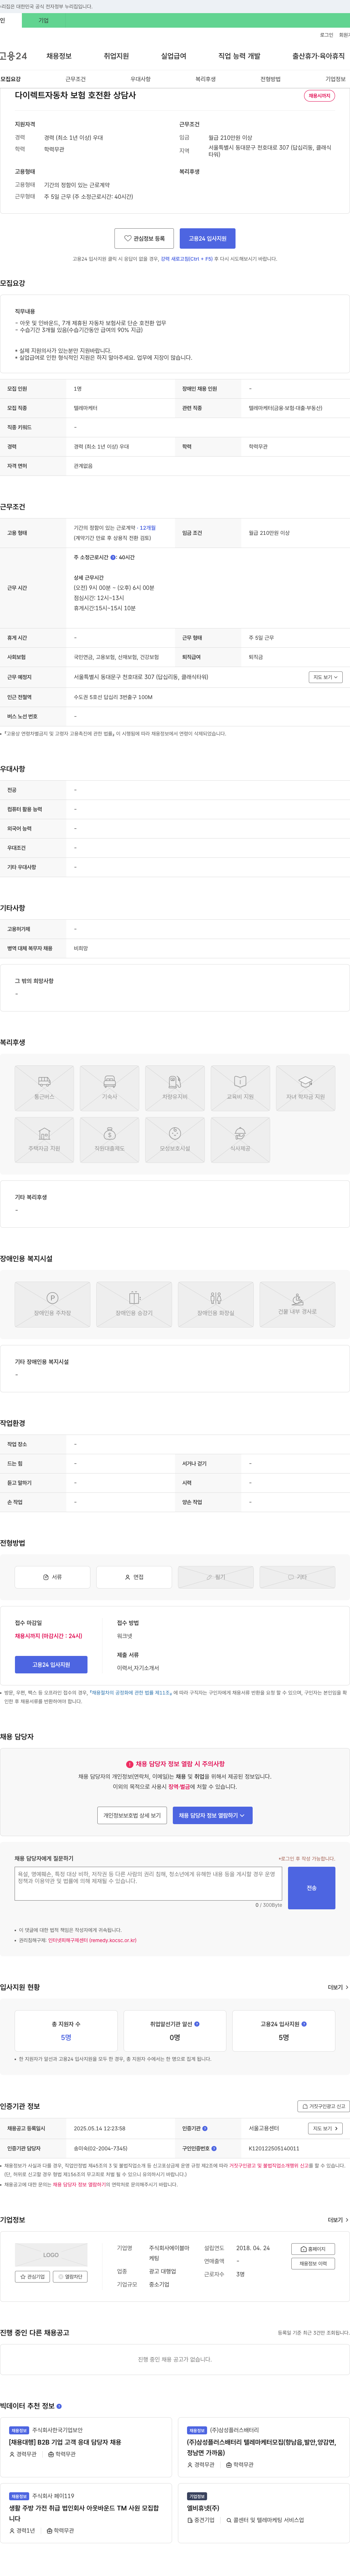Click the 12개월 contract period text

point(148,528)
